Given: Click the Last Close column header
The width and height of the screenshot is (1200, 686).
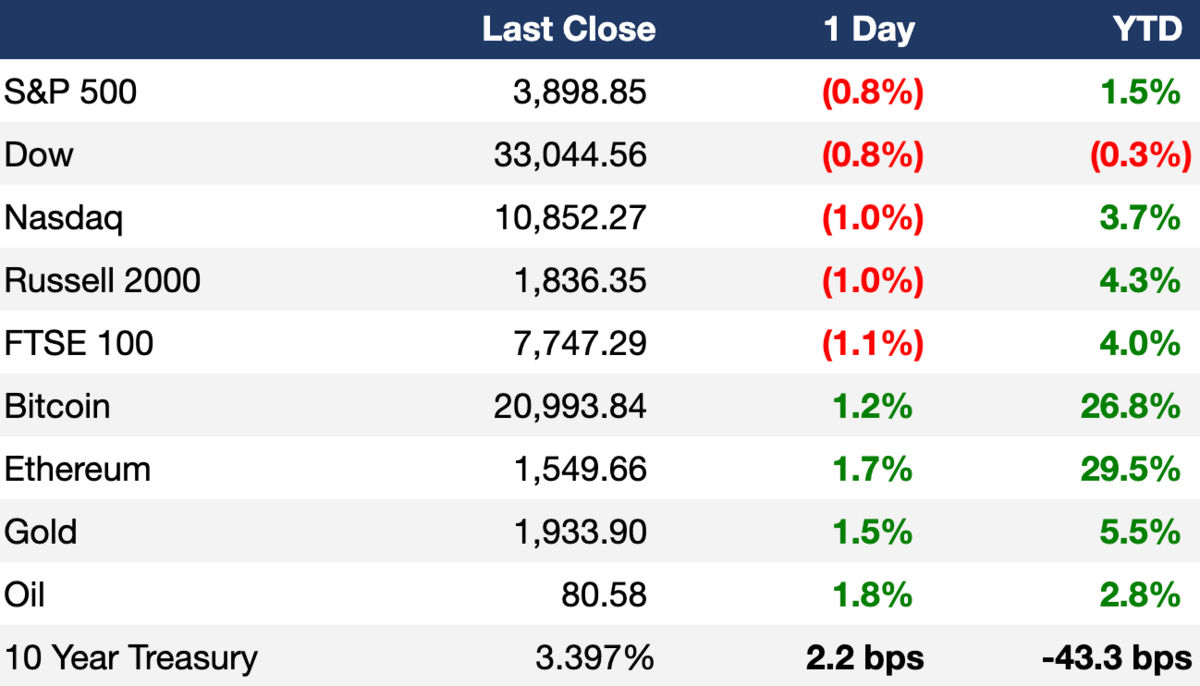Looking at the screenshot, I should pos(569,29).
